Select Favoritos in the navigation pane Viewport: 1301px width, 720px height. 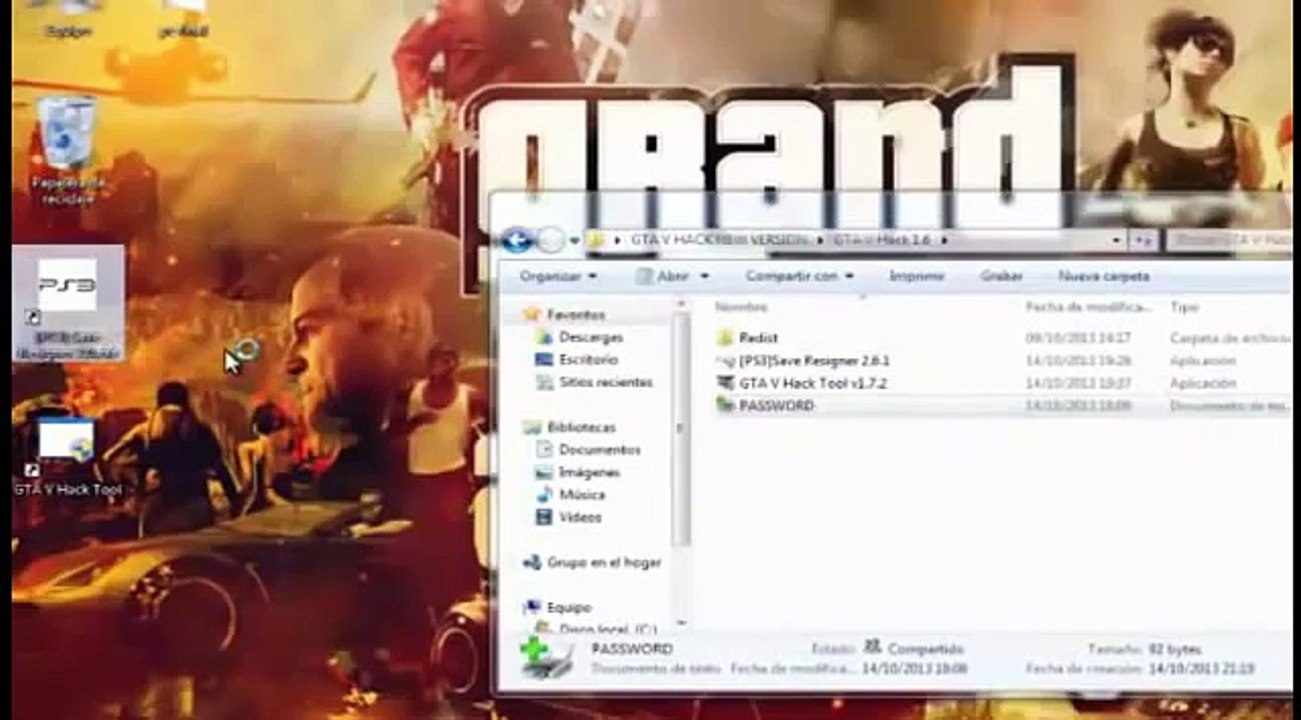pyautogui.click(x=575, y=314)
